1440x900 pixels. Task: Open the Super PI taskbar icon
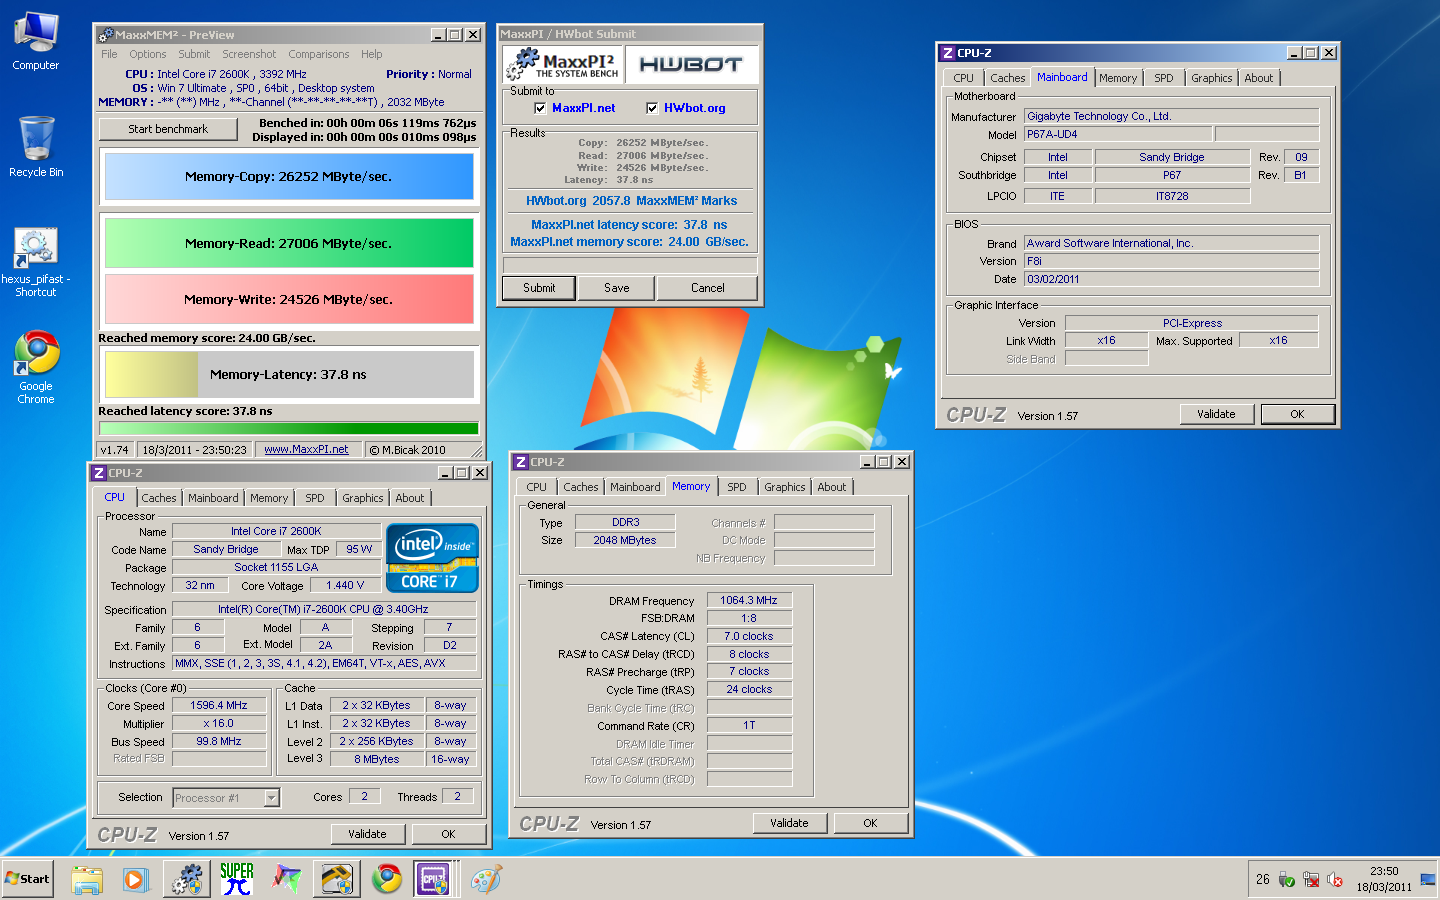coord(237,879)
